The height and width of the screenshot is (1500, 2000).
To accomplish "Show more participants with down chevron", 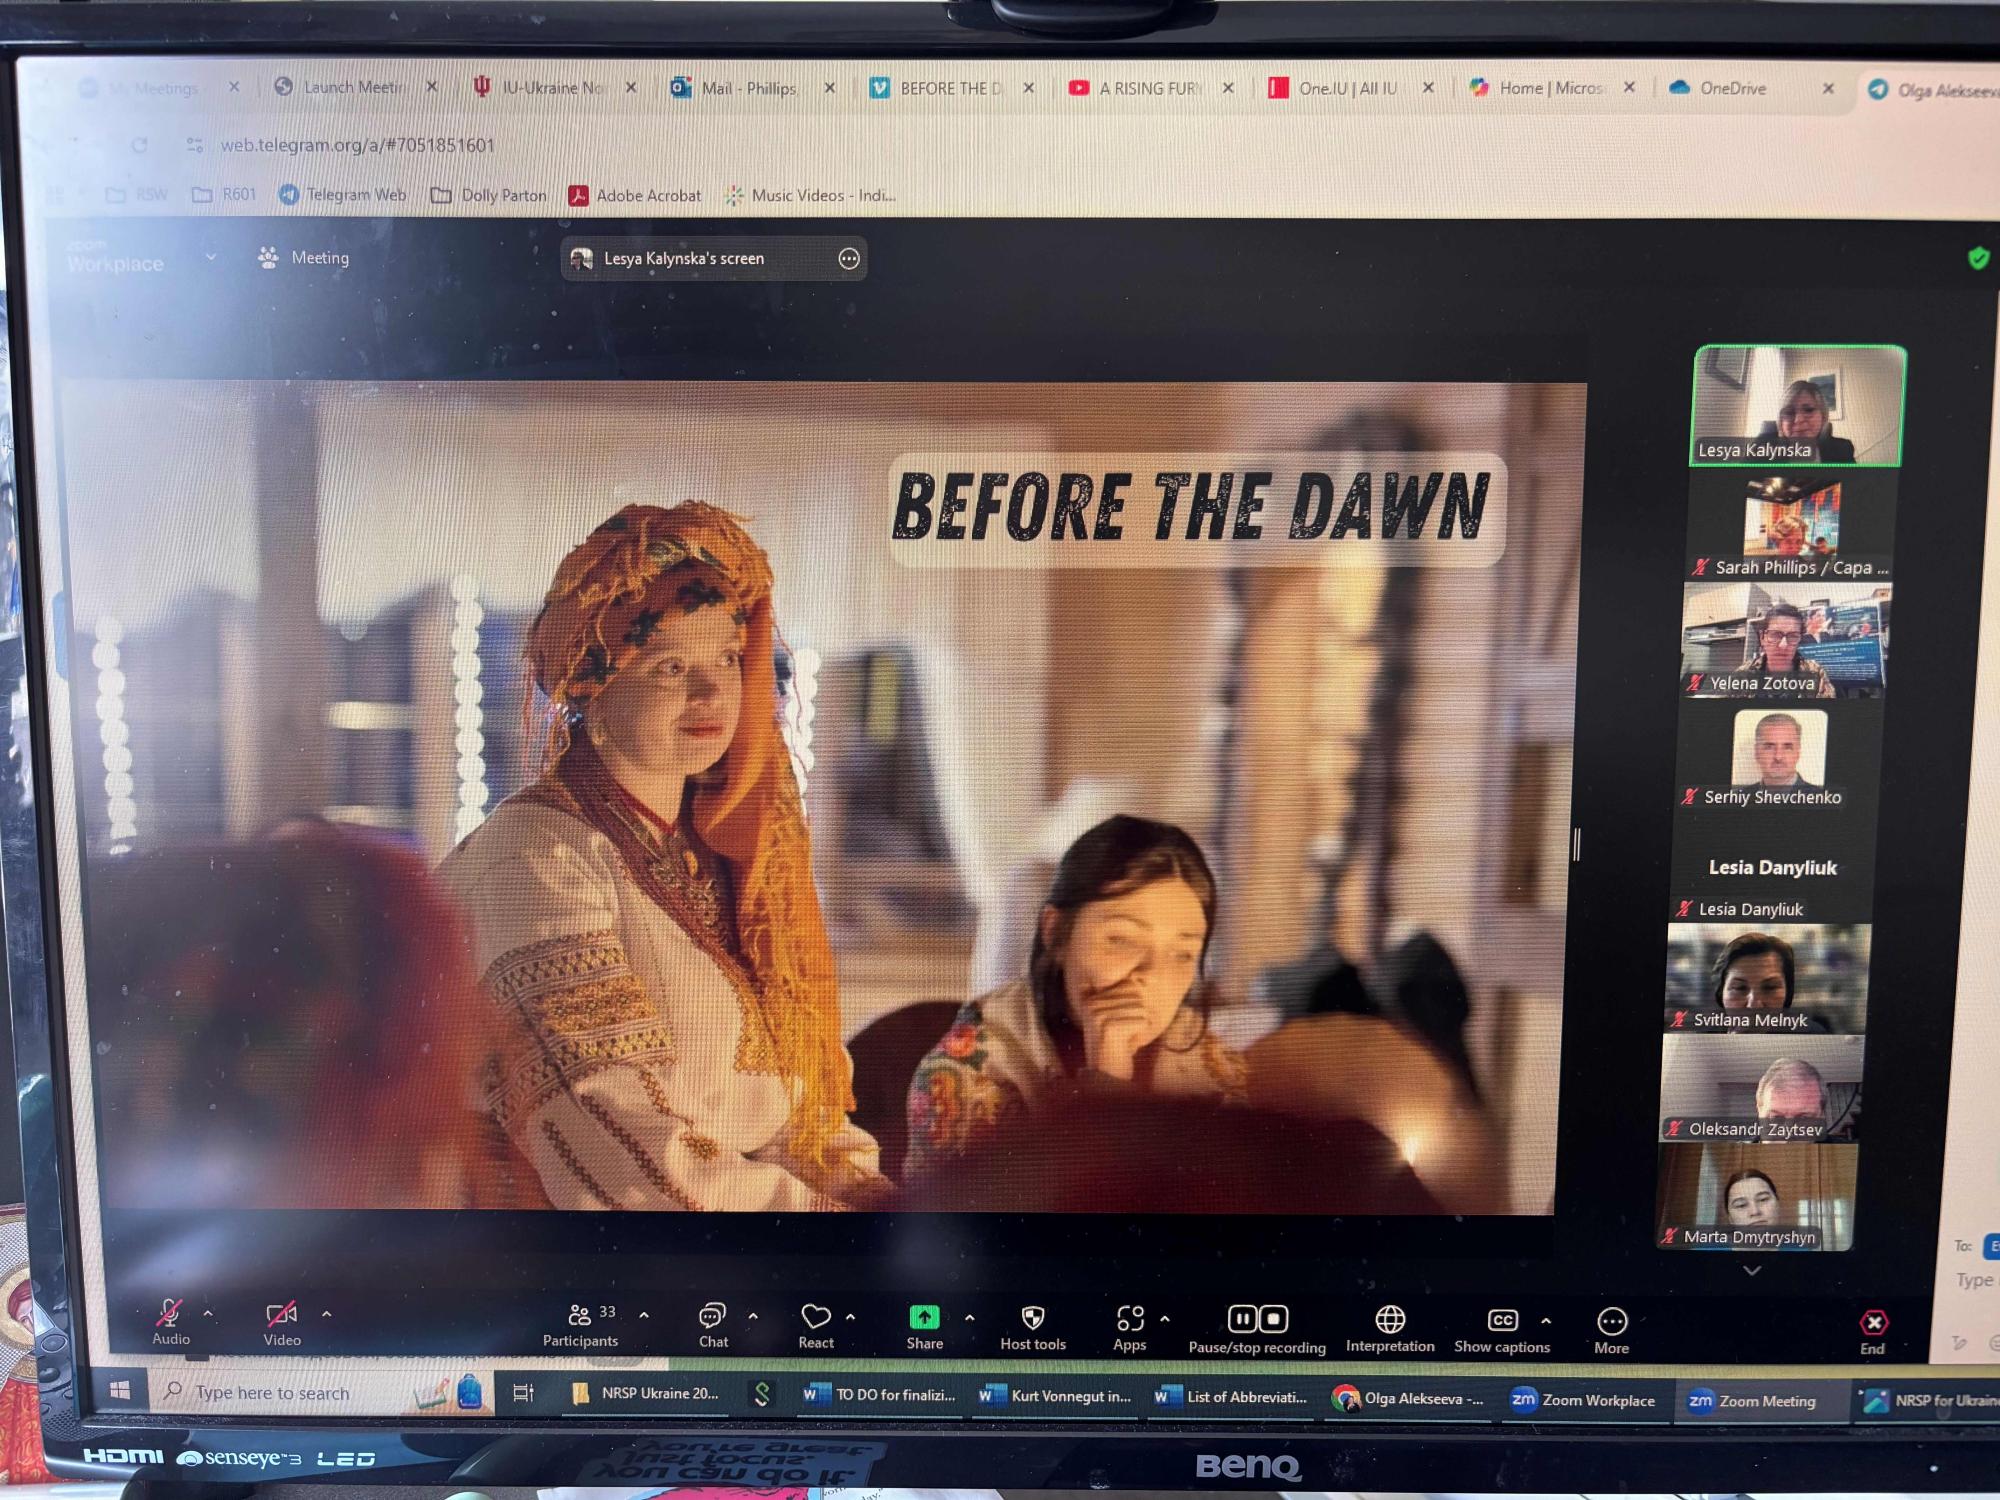I will coord(1752,1271).
